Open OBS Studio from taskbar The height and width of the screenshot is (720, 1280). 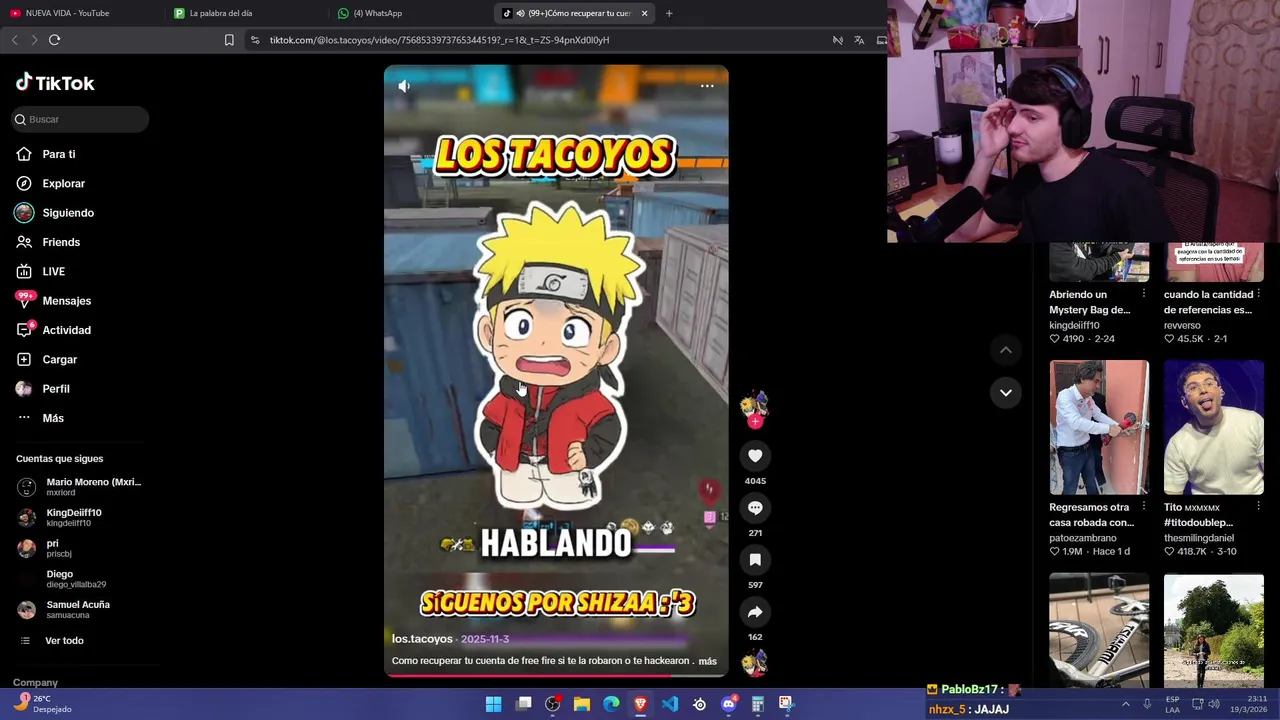pos(552,704)
